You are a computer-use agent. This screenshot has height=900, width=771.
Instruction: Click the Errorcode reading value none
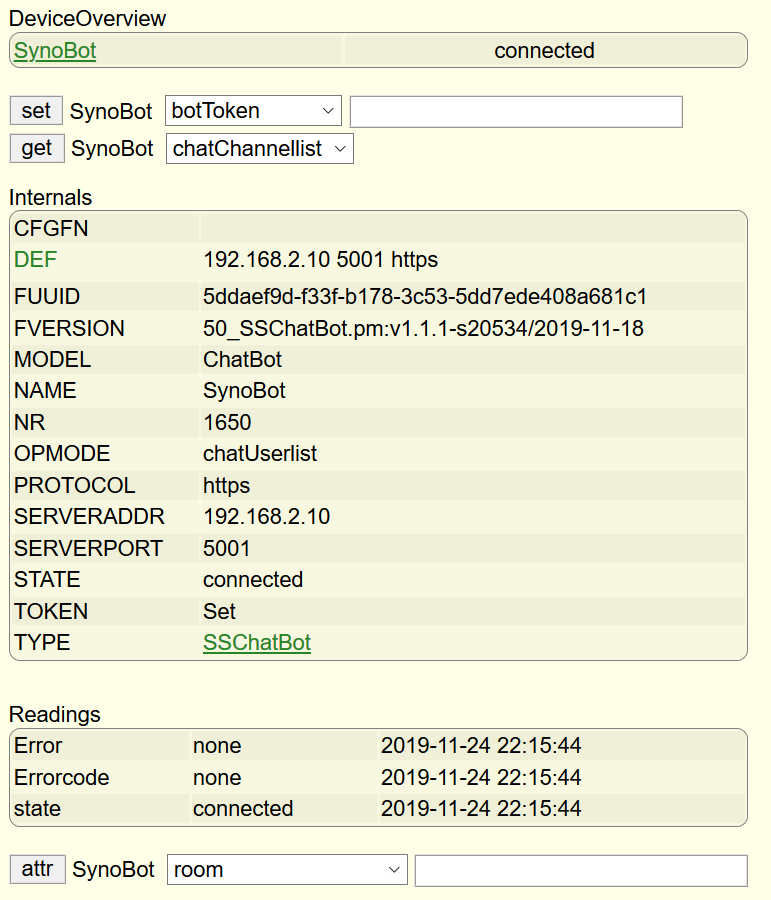pyautogui.click(x=217, y=778)
